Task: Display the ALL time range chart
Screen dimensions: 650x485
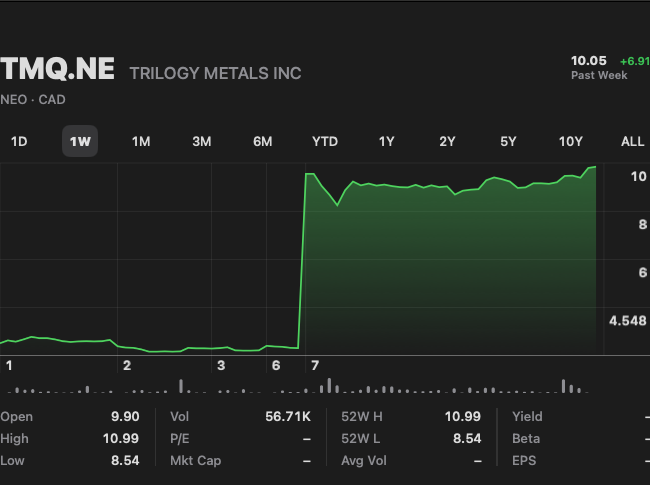Action: point(632,141)
